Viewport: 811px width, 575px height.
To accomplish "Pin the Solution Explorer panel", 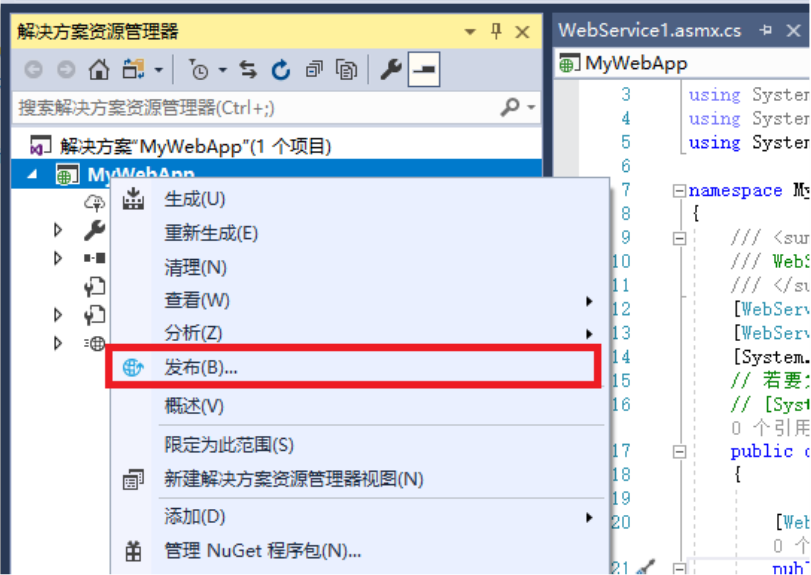I will tap(496, 32).
